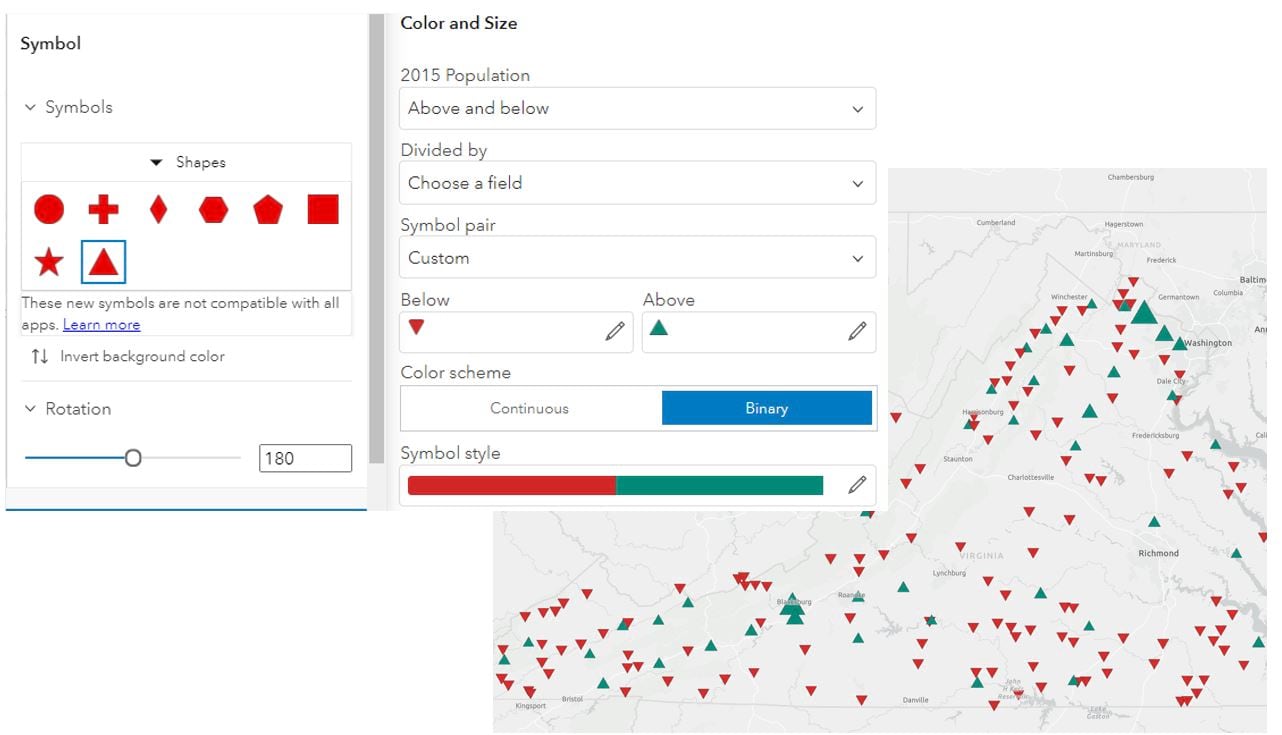
Task: Edit the Below symbol with pencil icon
Action: click(x=615, y=332)
